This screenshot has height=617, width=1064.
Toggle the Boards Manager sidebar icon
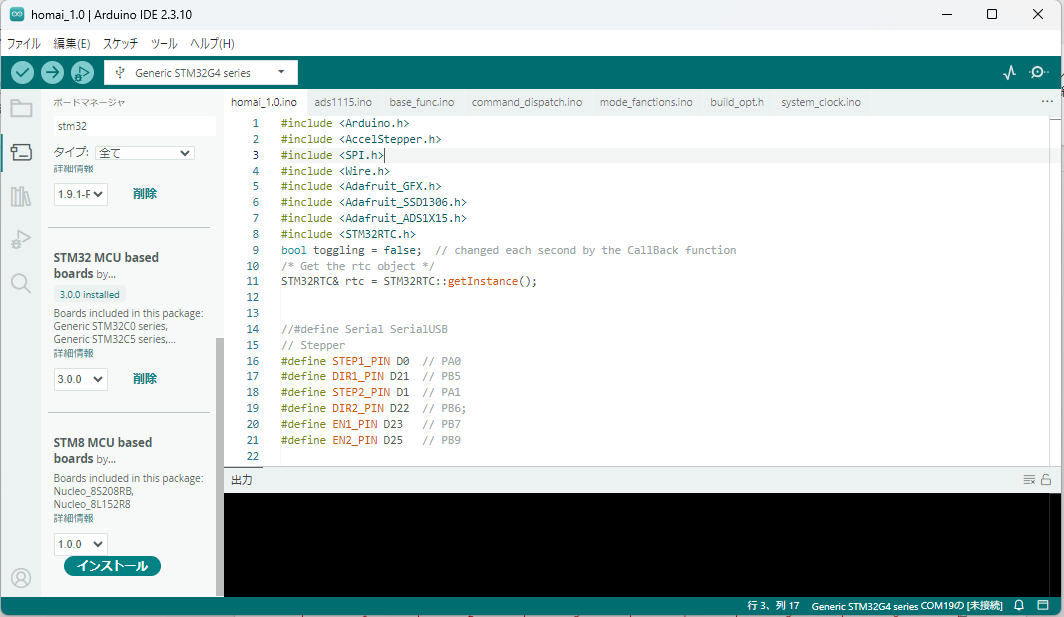coord(21,152)
